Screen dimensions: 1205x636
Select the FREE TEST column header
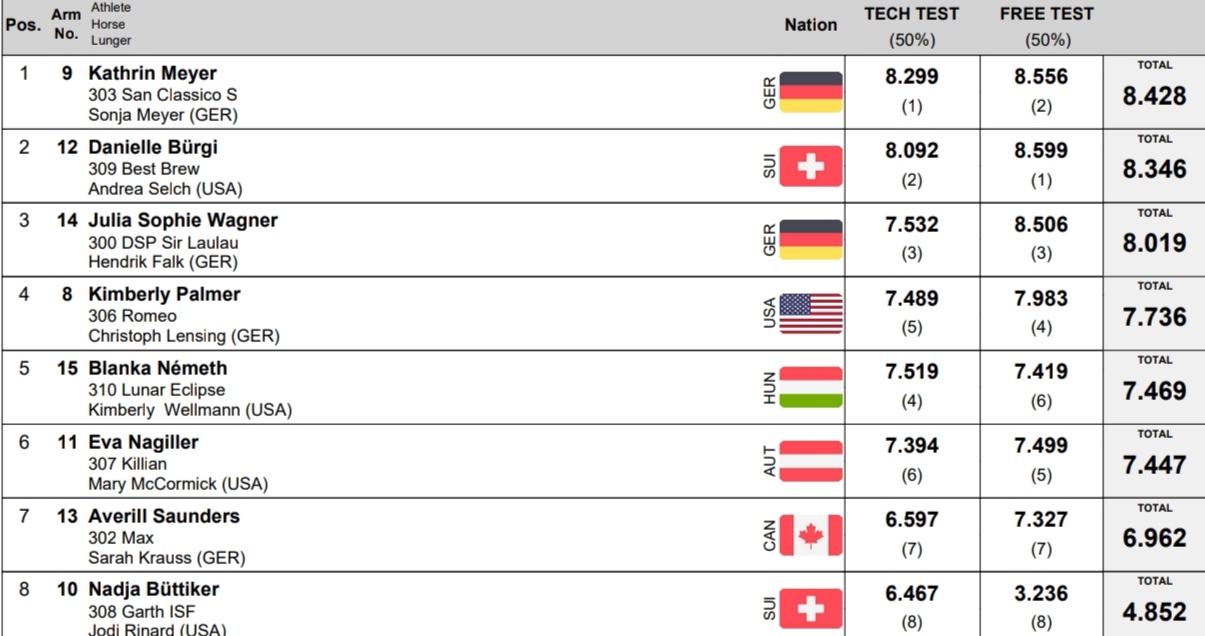[x=1047, y=27]
